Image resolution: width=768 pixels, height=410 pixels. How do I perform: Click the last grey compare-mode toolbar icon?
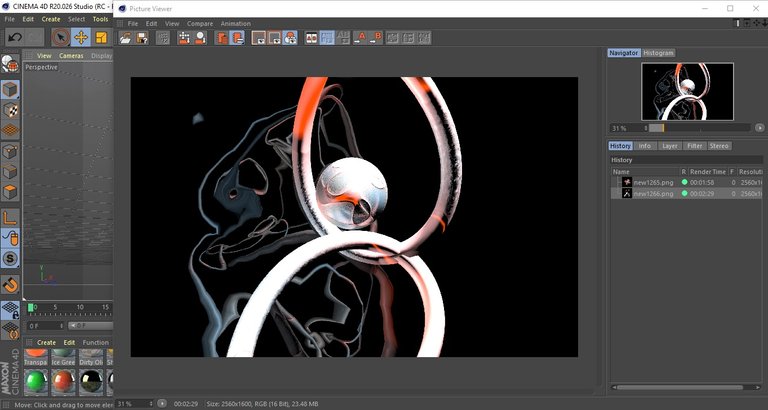424,38
